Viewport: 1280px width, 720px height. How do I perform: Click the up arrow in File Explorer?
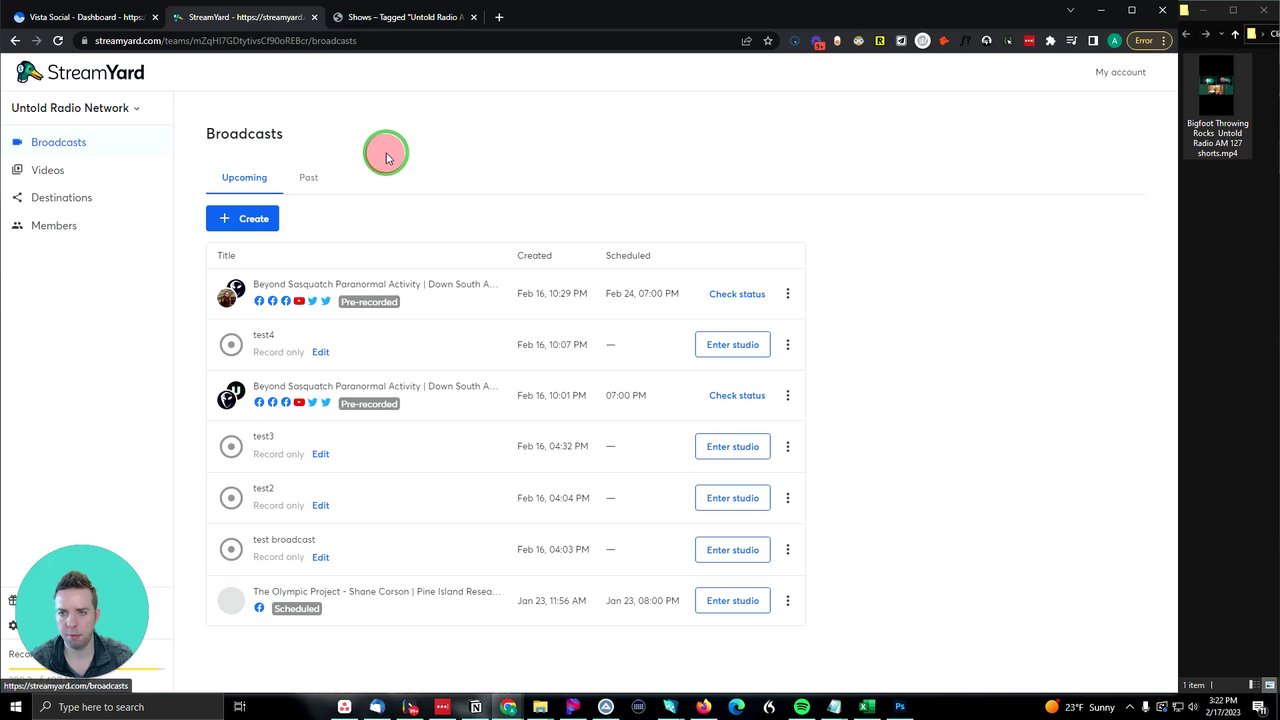[1235, 34]
